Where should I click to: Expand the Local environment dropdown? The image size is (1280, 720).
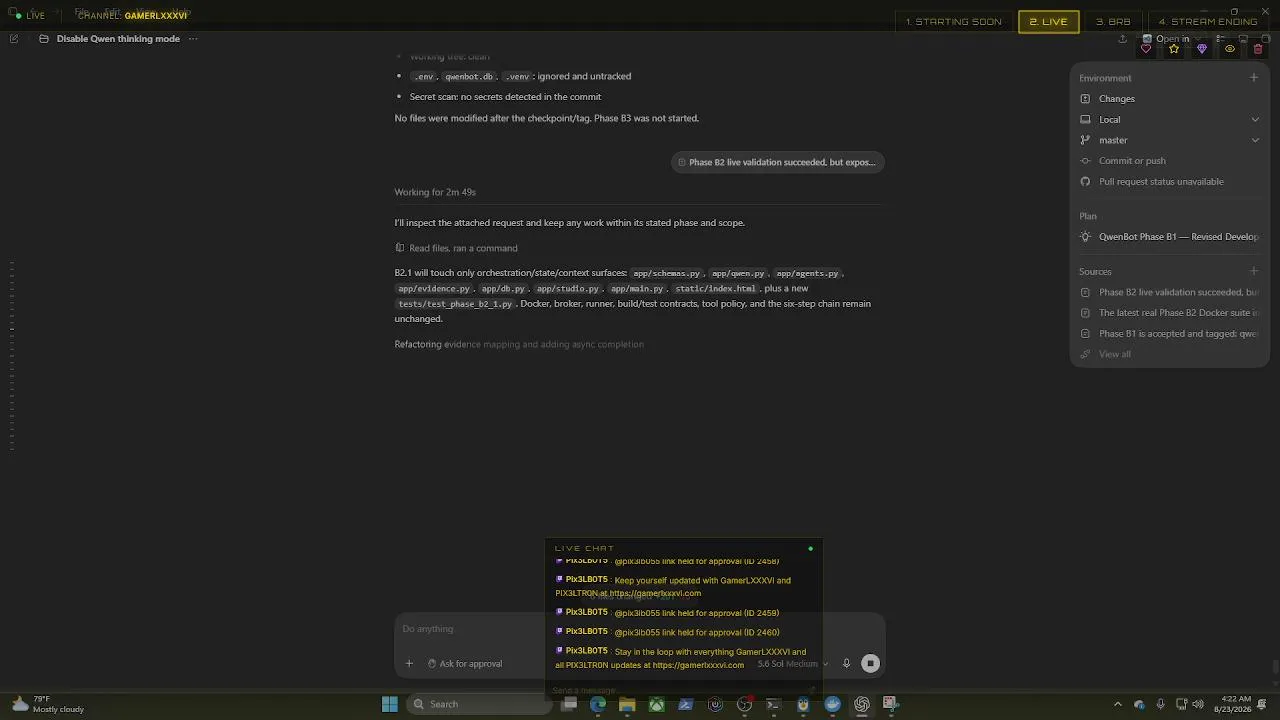tap(1255, 120)
